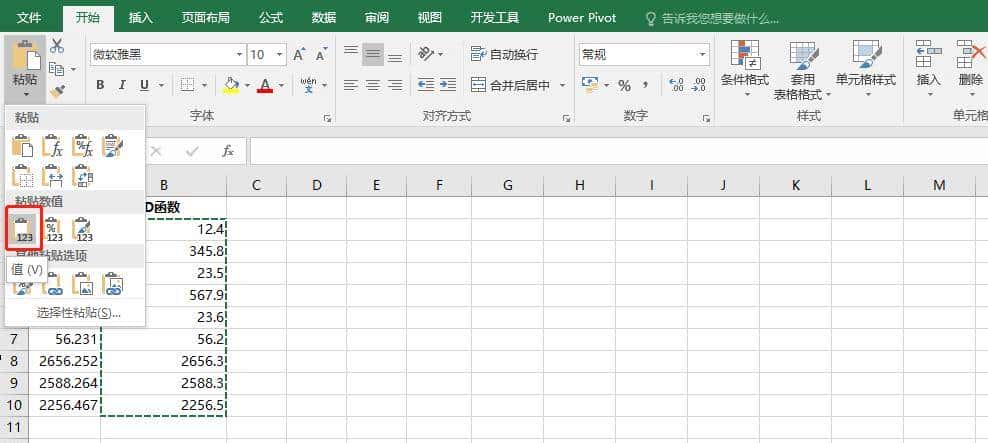Click the increase decimal icon
Image resolution: width=988 pixels, height=443 pixels.
click(x=677, y=85)
